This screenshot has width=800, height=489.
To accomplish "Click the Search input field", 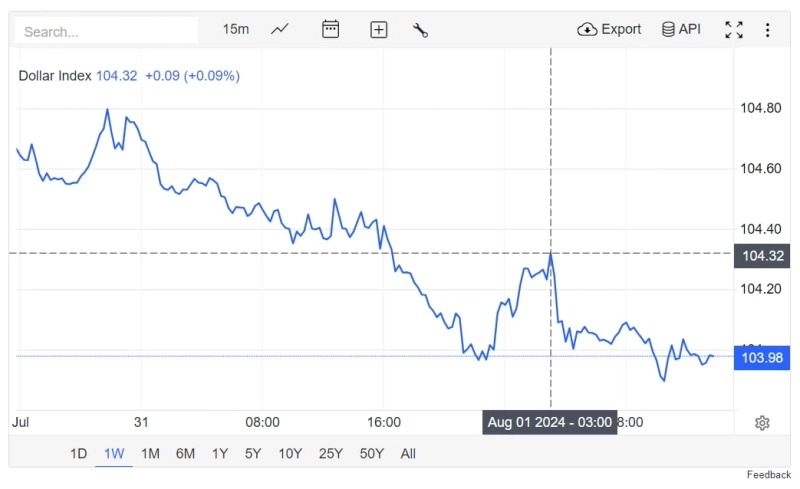I will (x=106, y=31).
